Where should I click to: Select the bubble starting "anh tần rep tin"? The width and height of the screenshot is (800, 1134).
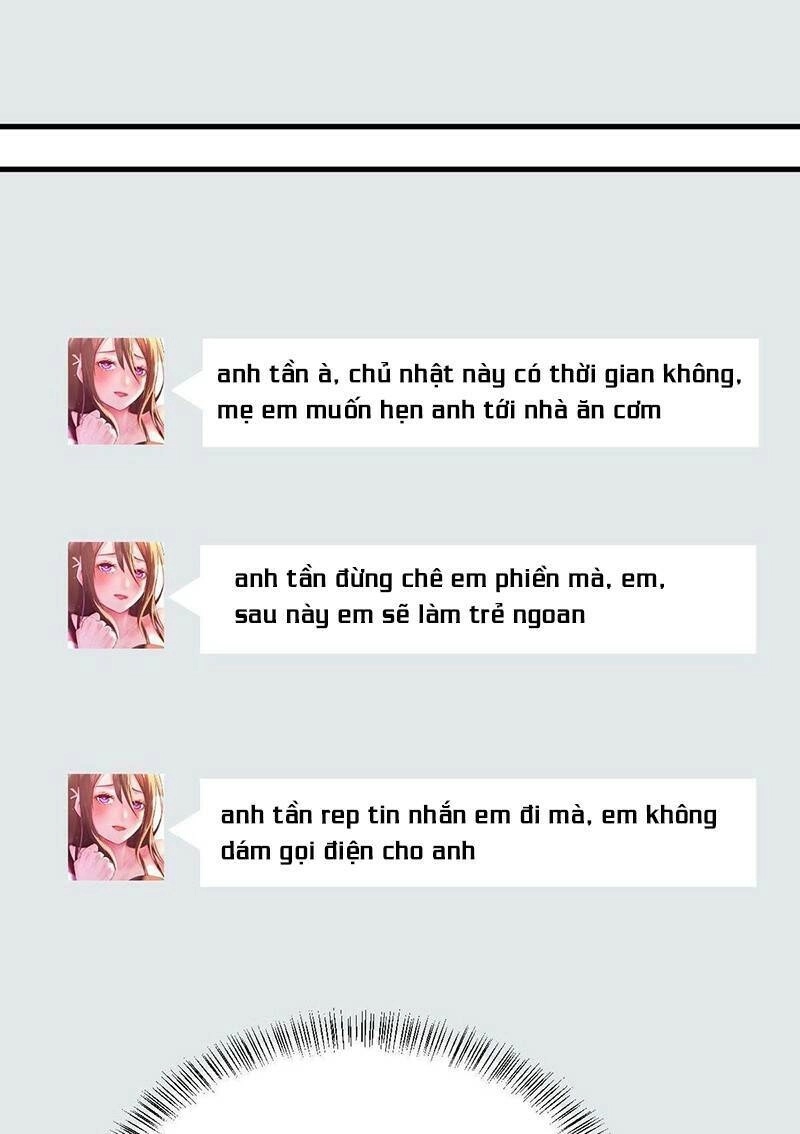tap(478, 832)
